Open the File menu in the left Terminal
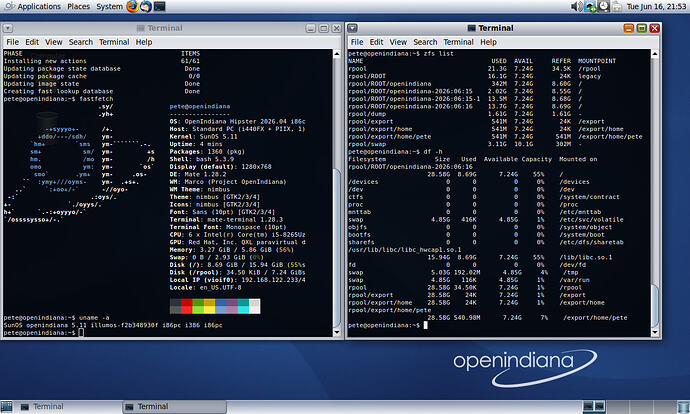690x414 pixels. point(12,42)
